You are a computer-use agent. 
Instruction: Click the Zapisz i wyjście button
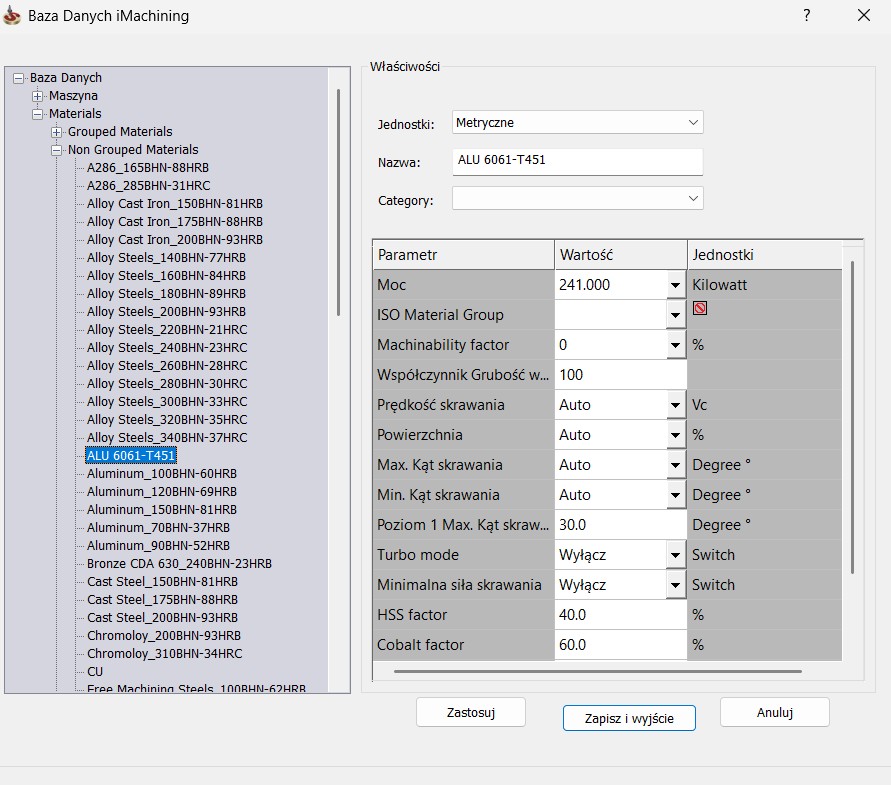pos(628,718)
